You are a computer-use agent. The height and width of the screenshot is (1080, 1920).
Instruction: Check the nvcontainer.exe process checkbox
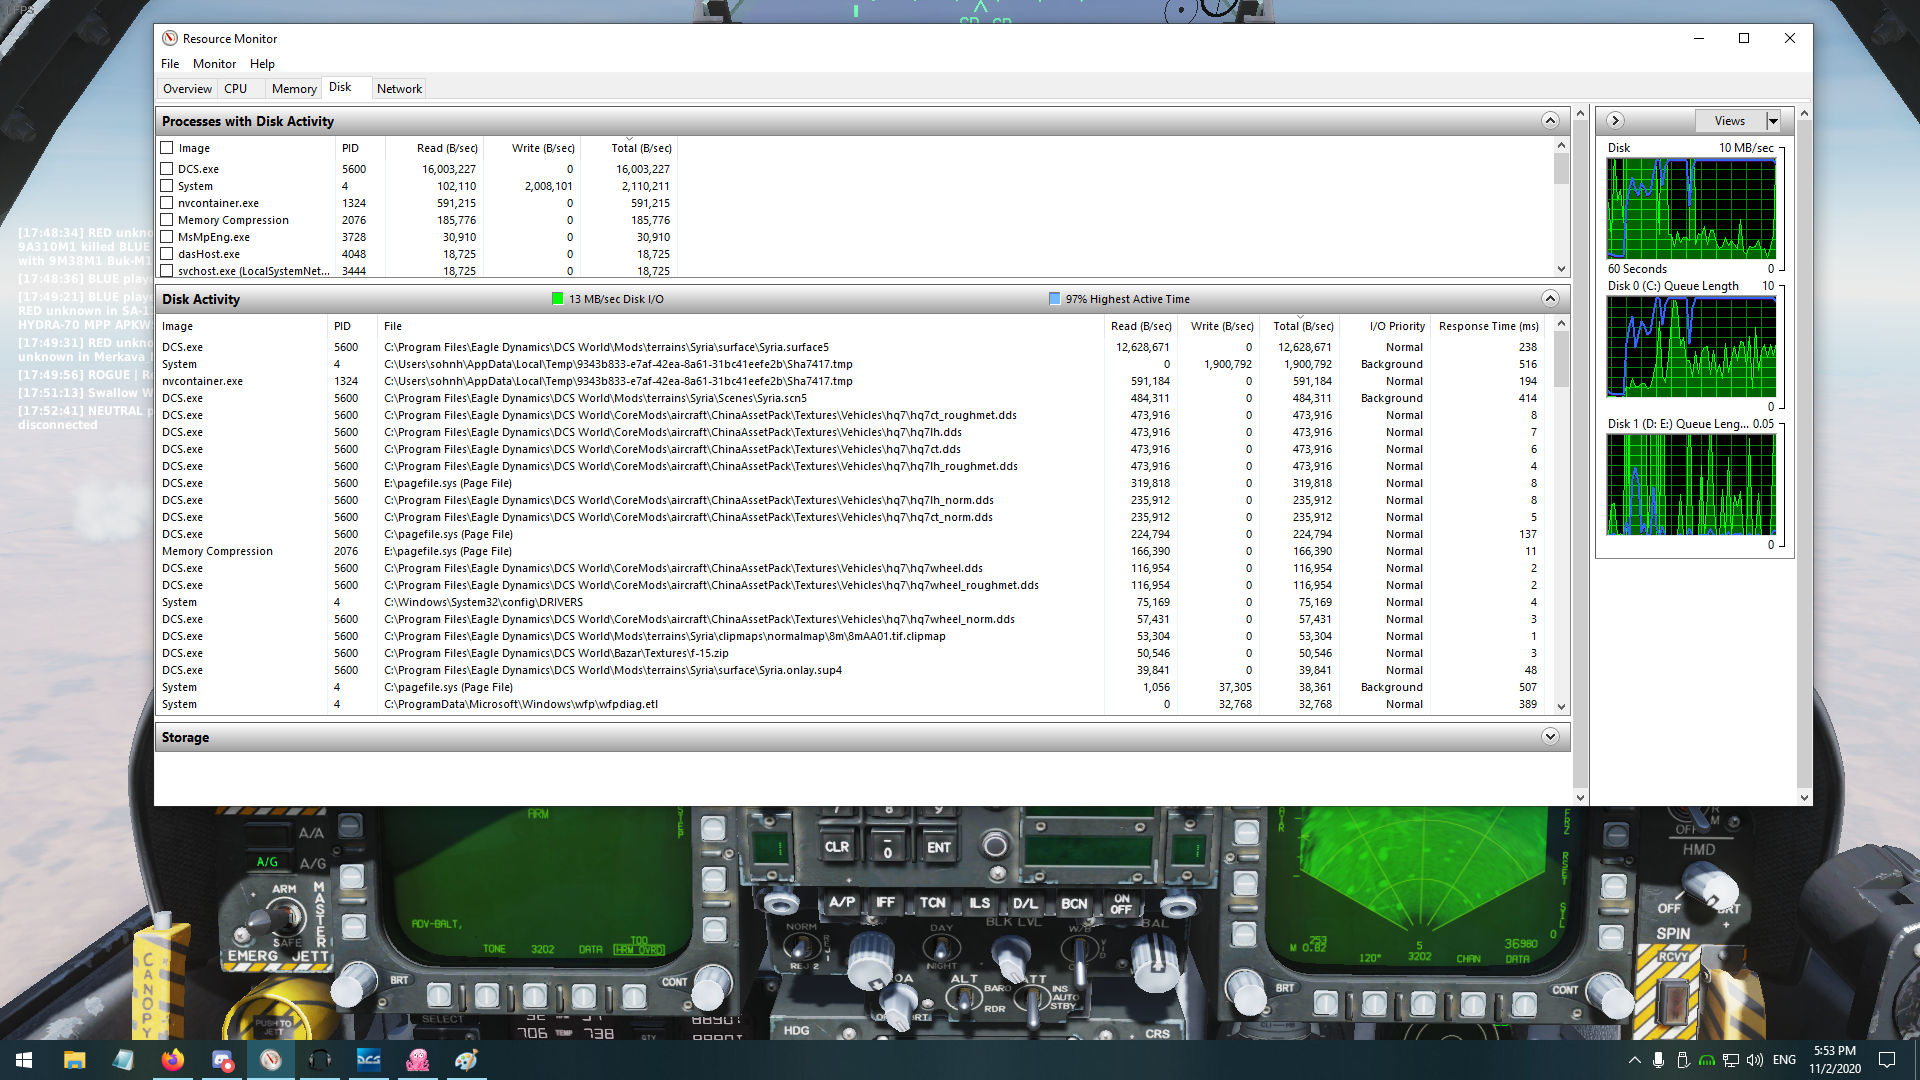[167, 203]
